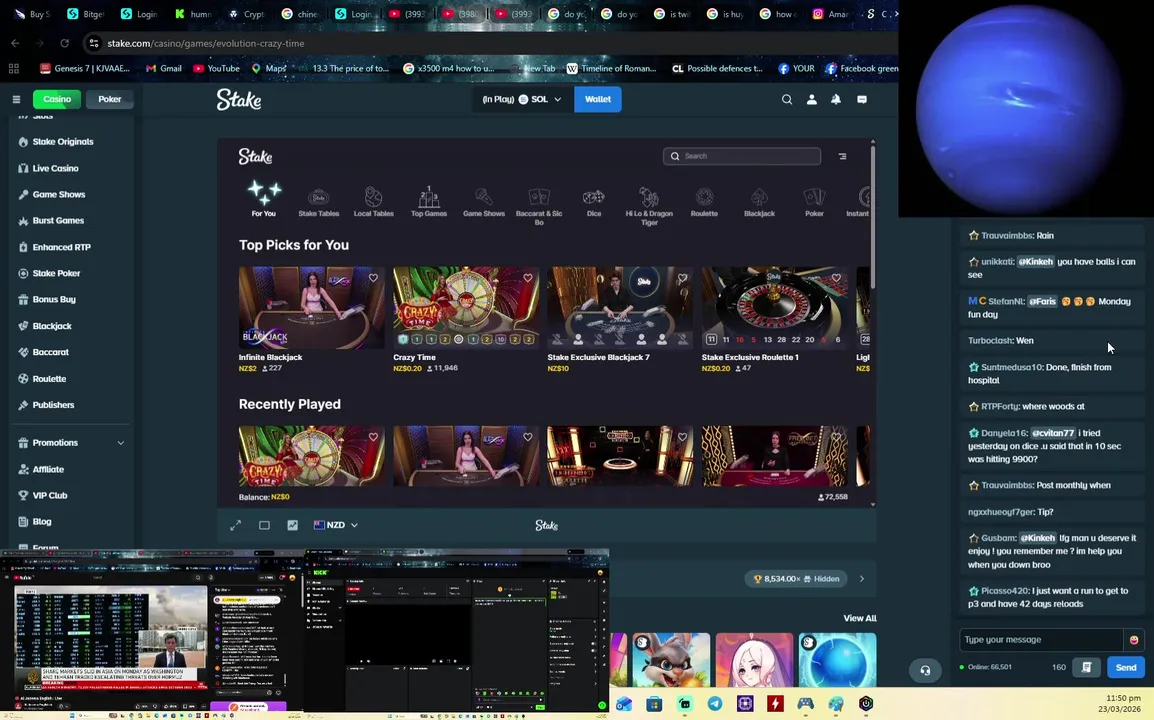Open the NZD display currency dropdown

coord(336,525)
